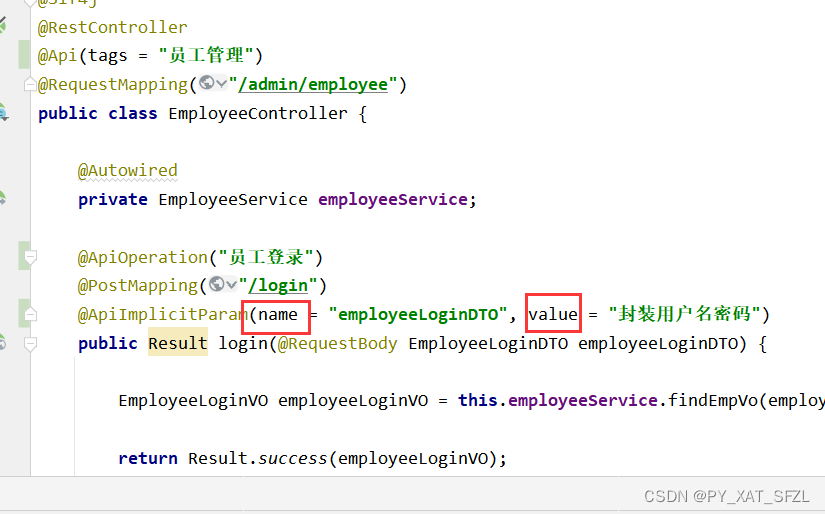Click the 'return' keyword
Viewport: 825px width, 514px height.
coord(148,458)
